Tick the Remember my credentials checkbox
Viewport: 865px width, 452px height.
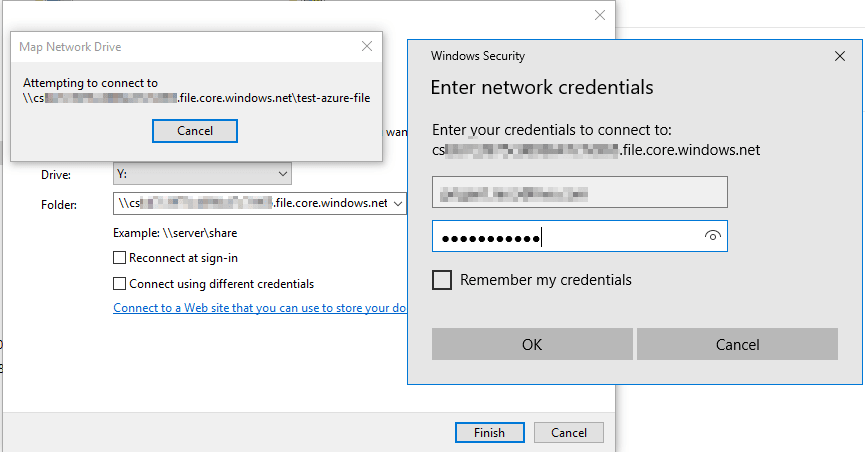coord(442,280)
